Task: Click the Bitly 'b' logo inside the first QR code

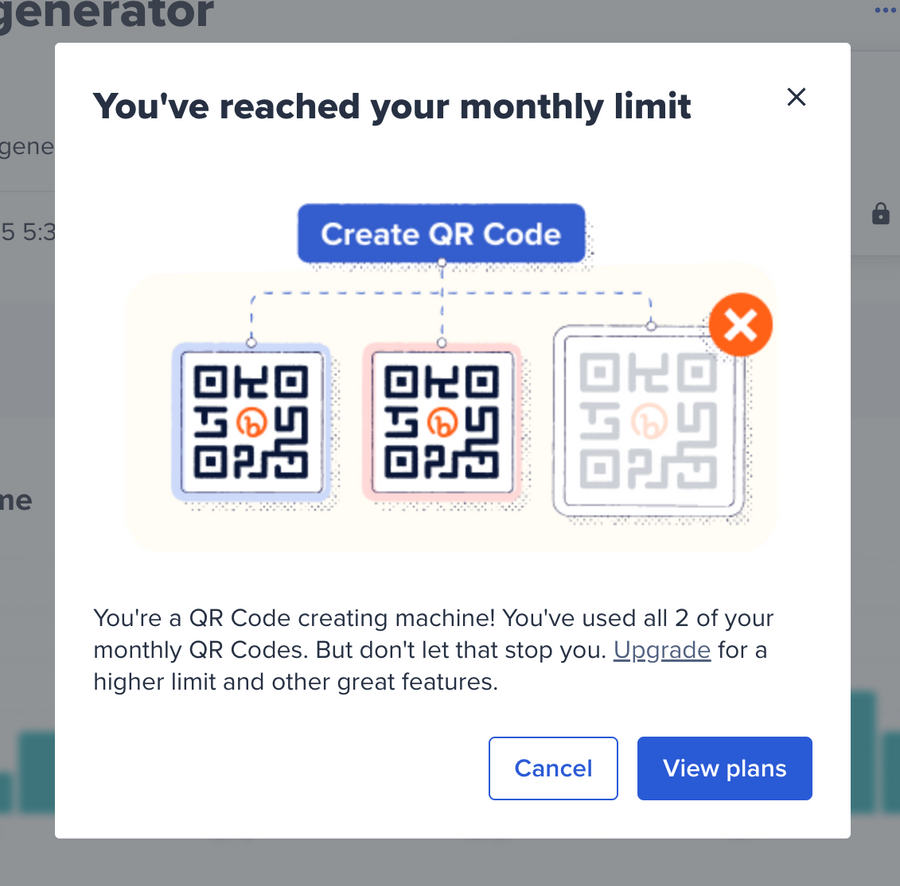Action: [251, 423]
